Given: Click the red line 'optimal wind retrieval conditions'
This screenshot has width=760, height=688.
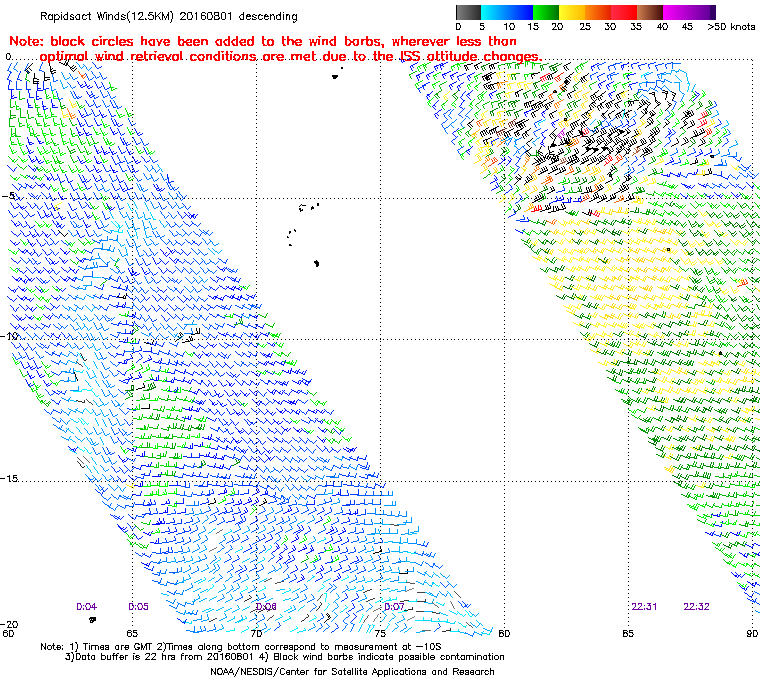Looking at the screenshot, I should [x=291, y=56].
